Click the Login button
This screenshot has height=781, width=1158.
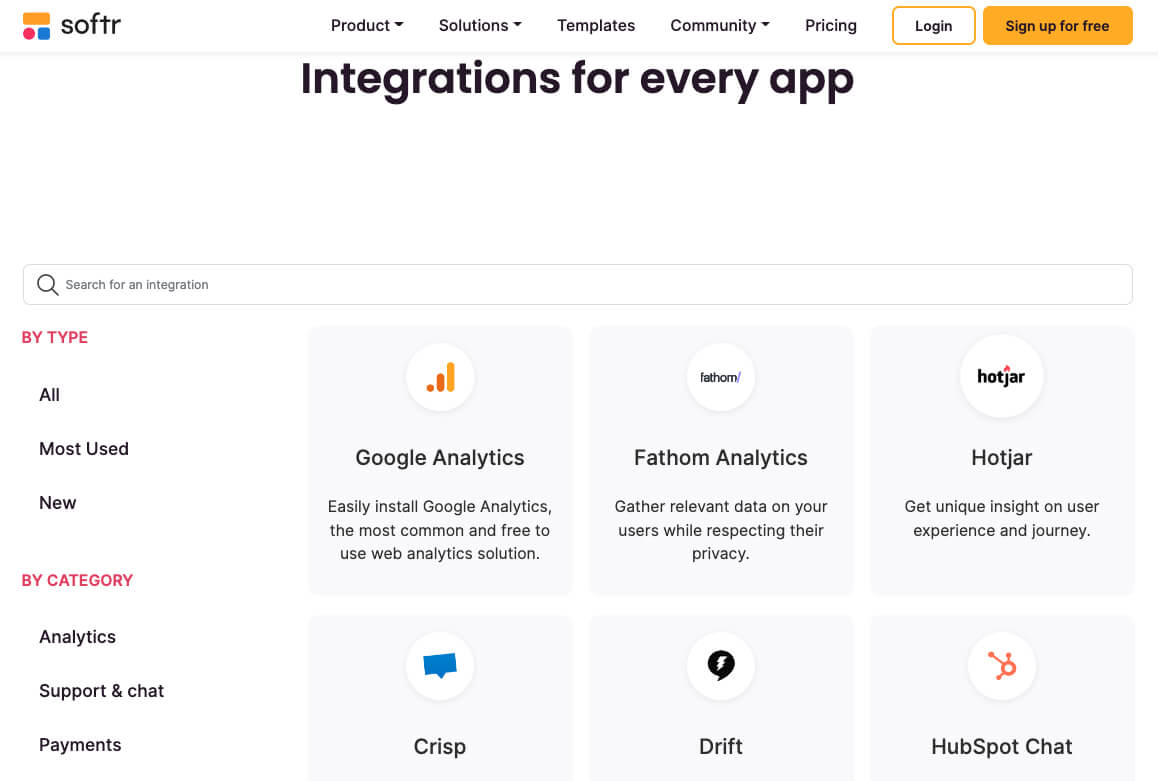coord(933,25)
